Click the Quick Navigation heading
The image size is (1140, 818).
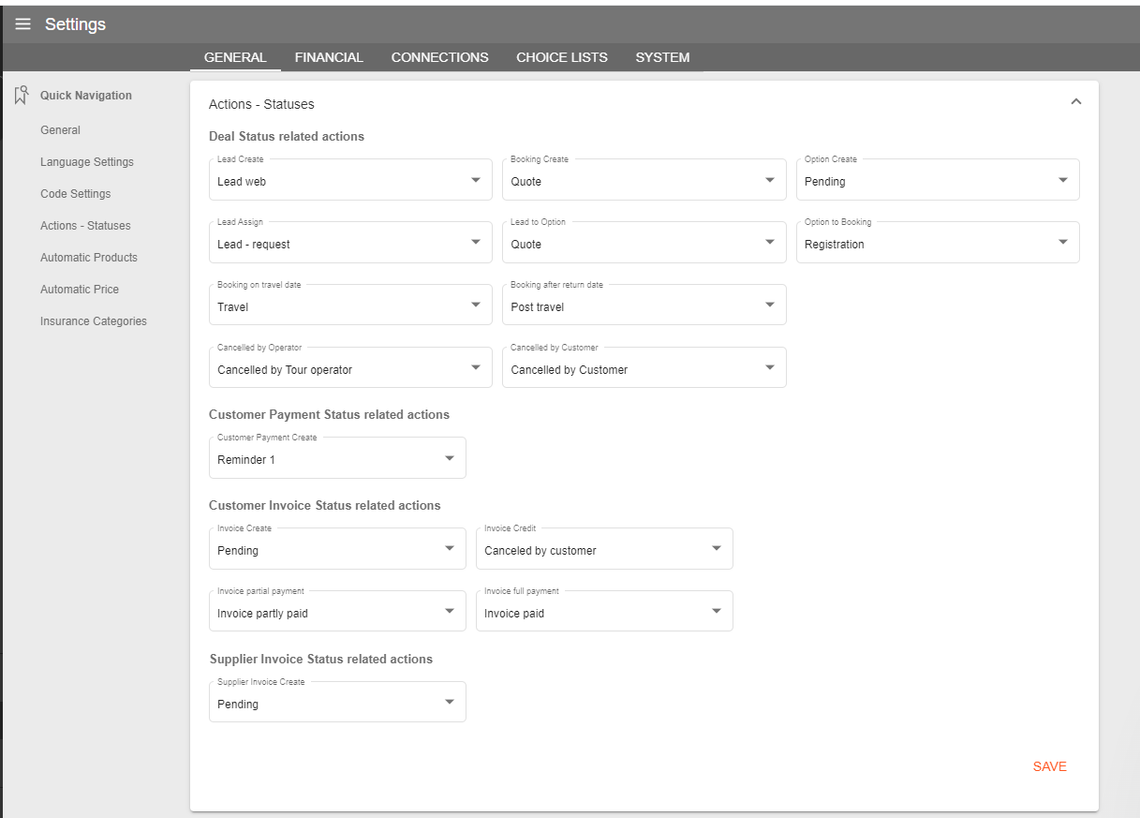tap(86, 95)
